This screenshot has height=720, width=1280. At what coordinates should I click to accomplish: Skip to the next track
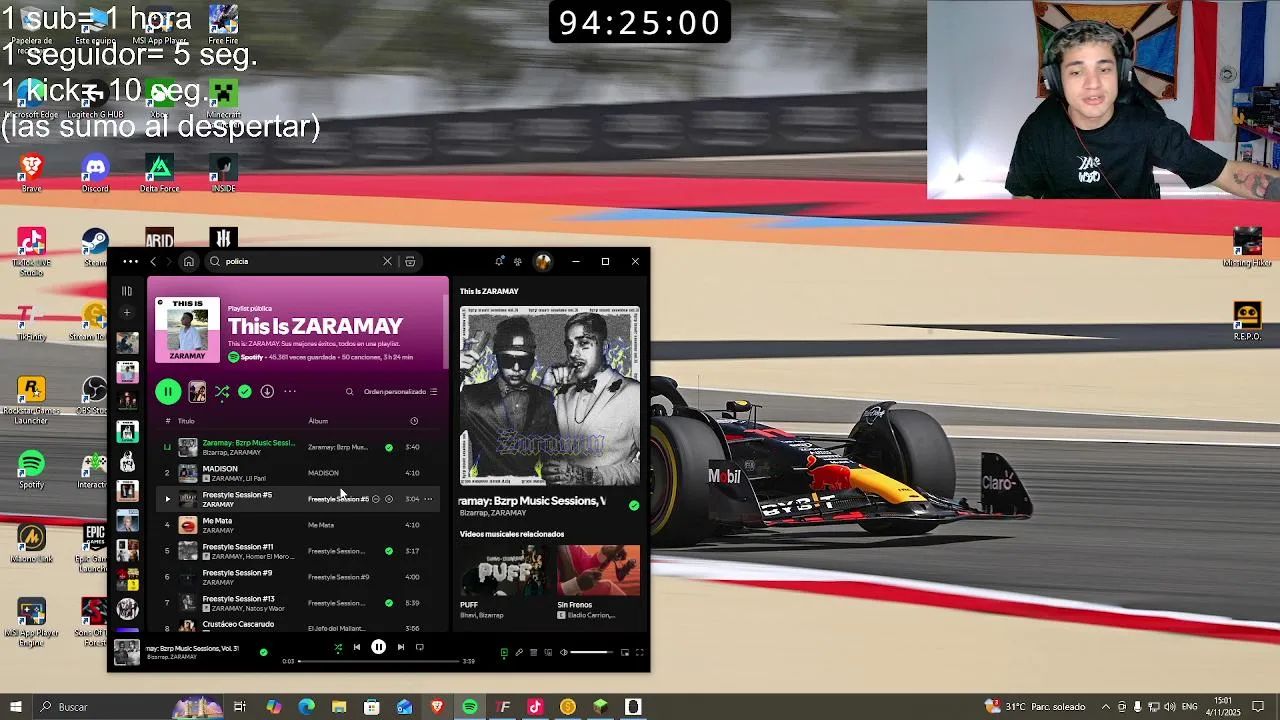(401, 648)
